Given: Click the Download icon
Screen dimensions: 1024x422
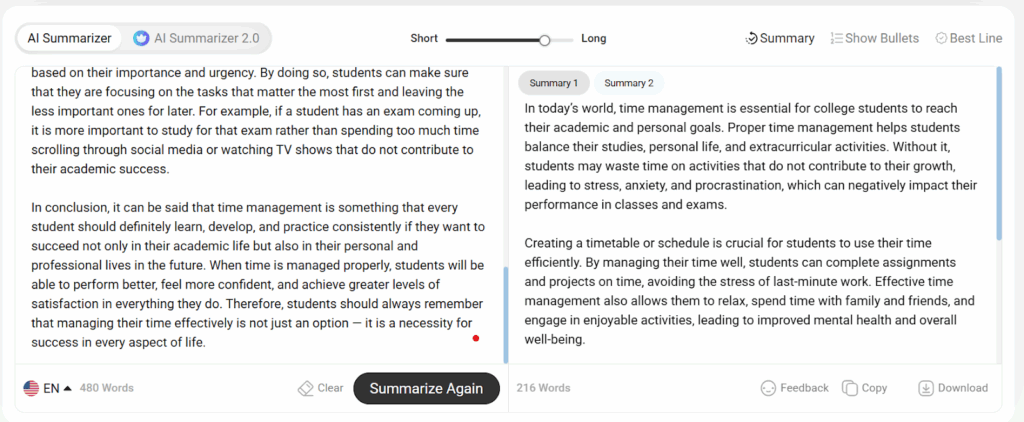Looking at the screenshot, I should 926,388.
